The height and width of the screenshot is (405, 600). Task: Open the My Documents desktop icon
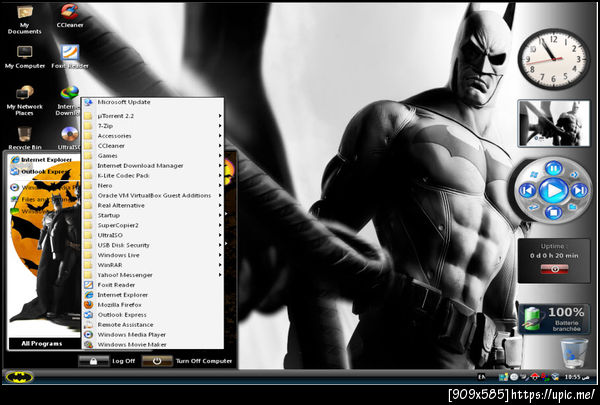pos(24,19)
